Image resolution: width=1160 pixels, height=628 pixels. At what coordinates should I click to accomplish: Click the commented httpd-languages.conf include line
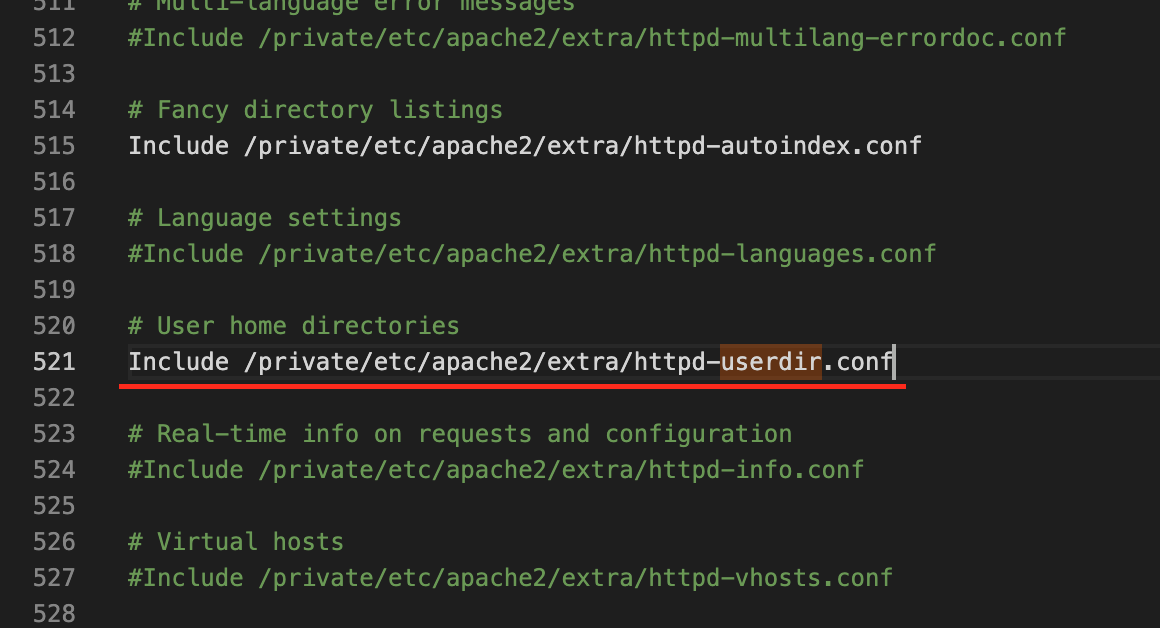[532, 254]
